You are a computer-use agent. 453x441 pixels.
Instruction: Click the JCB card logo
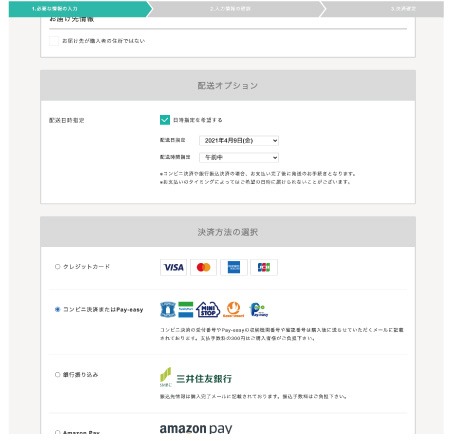pyautogui.click(x=264, y=267)
